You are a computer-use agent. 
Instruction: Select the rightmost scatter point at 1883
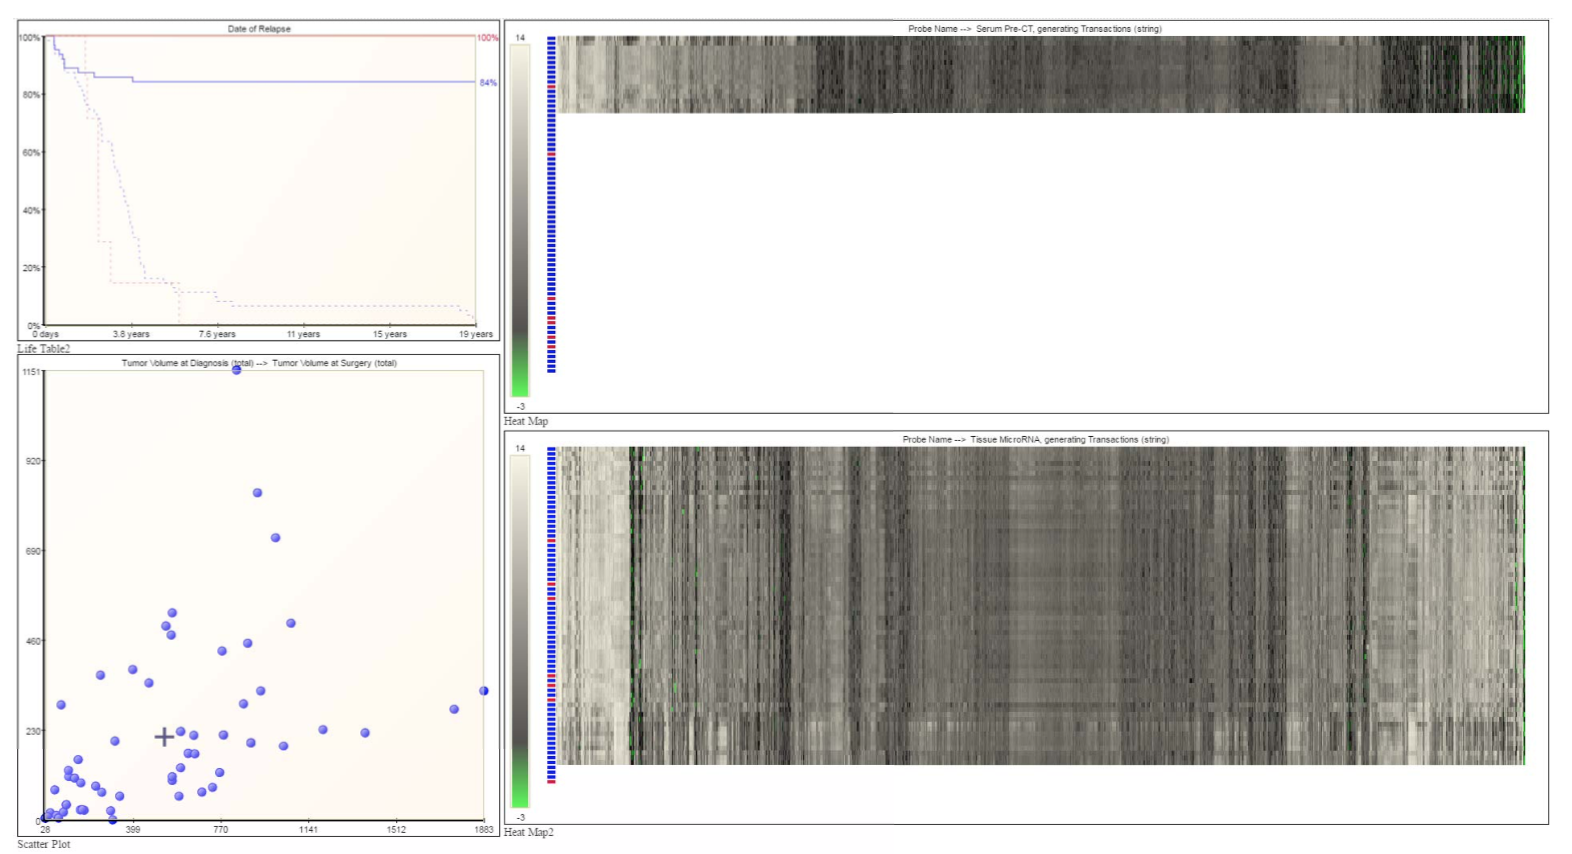click(484, 691)
